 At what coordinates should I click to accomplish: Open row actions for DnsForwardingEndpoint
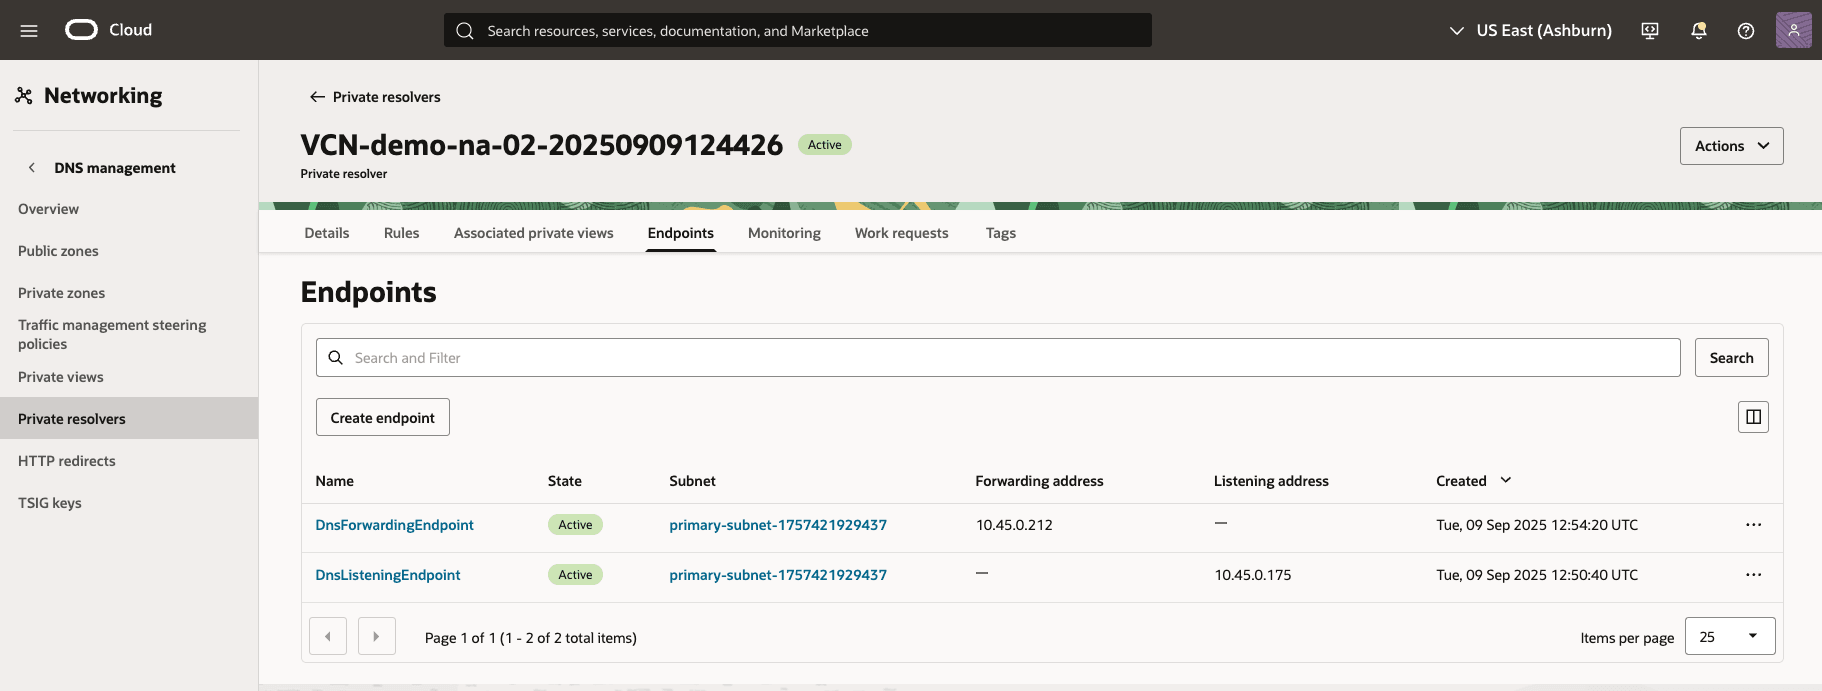(1753, 525)
